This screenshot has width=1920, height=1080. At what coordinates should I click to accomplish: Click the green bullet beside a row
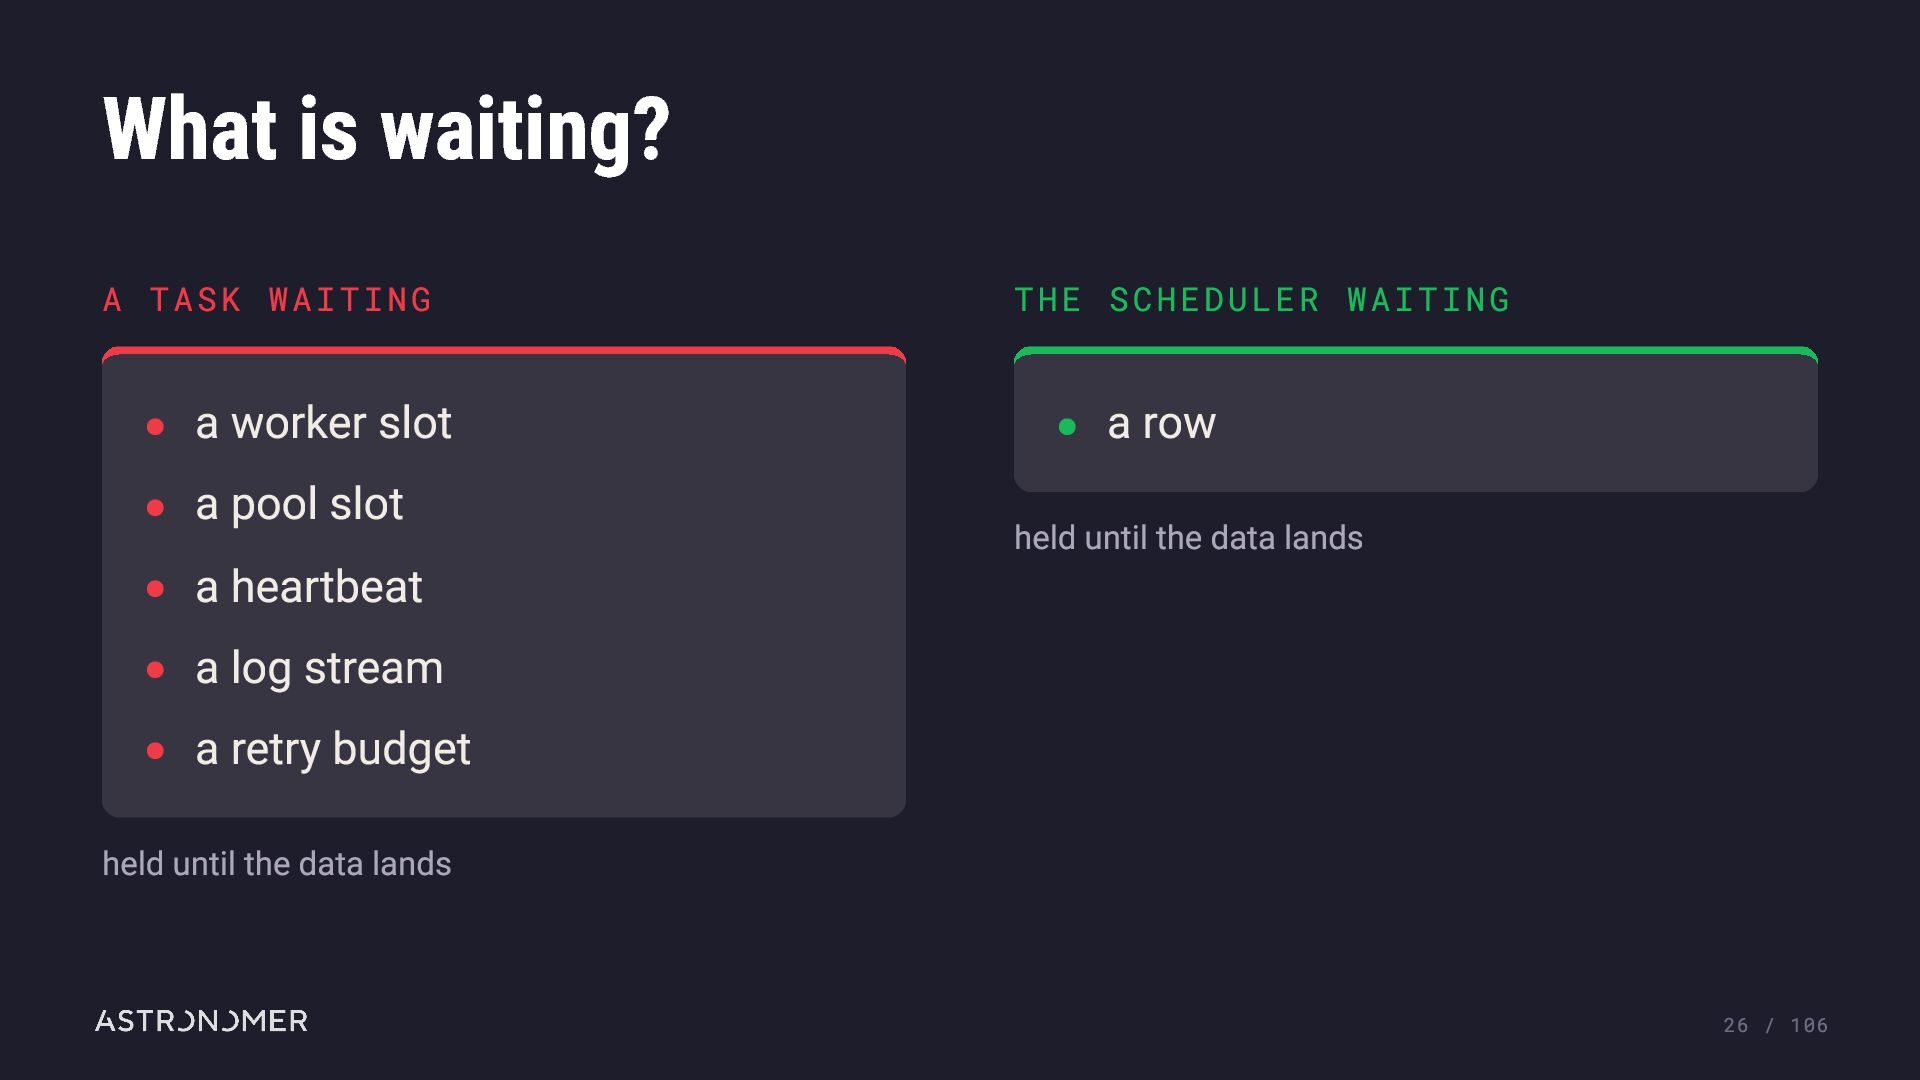coord(1067,427)
